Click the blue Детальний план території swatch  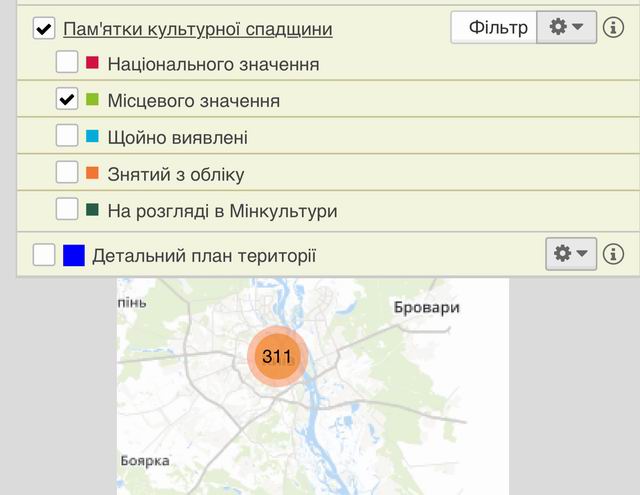(74, 255)
